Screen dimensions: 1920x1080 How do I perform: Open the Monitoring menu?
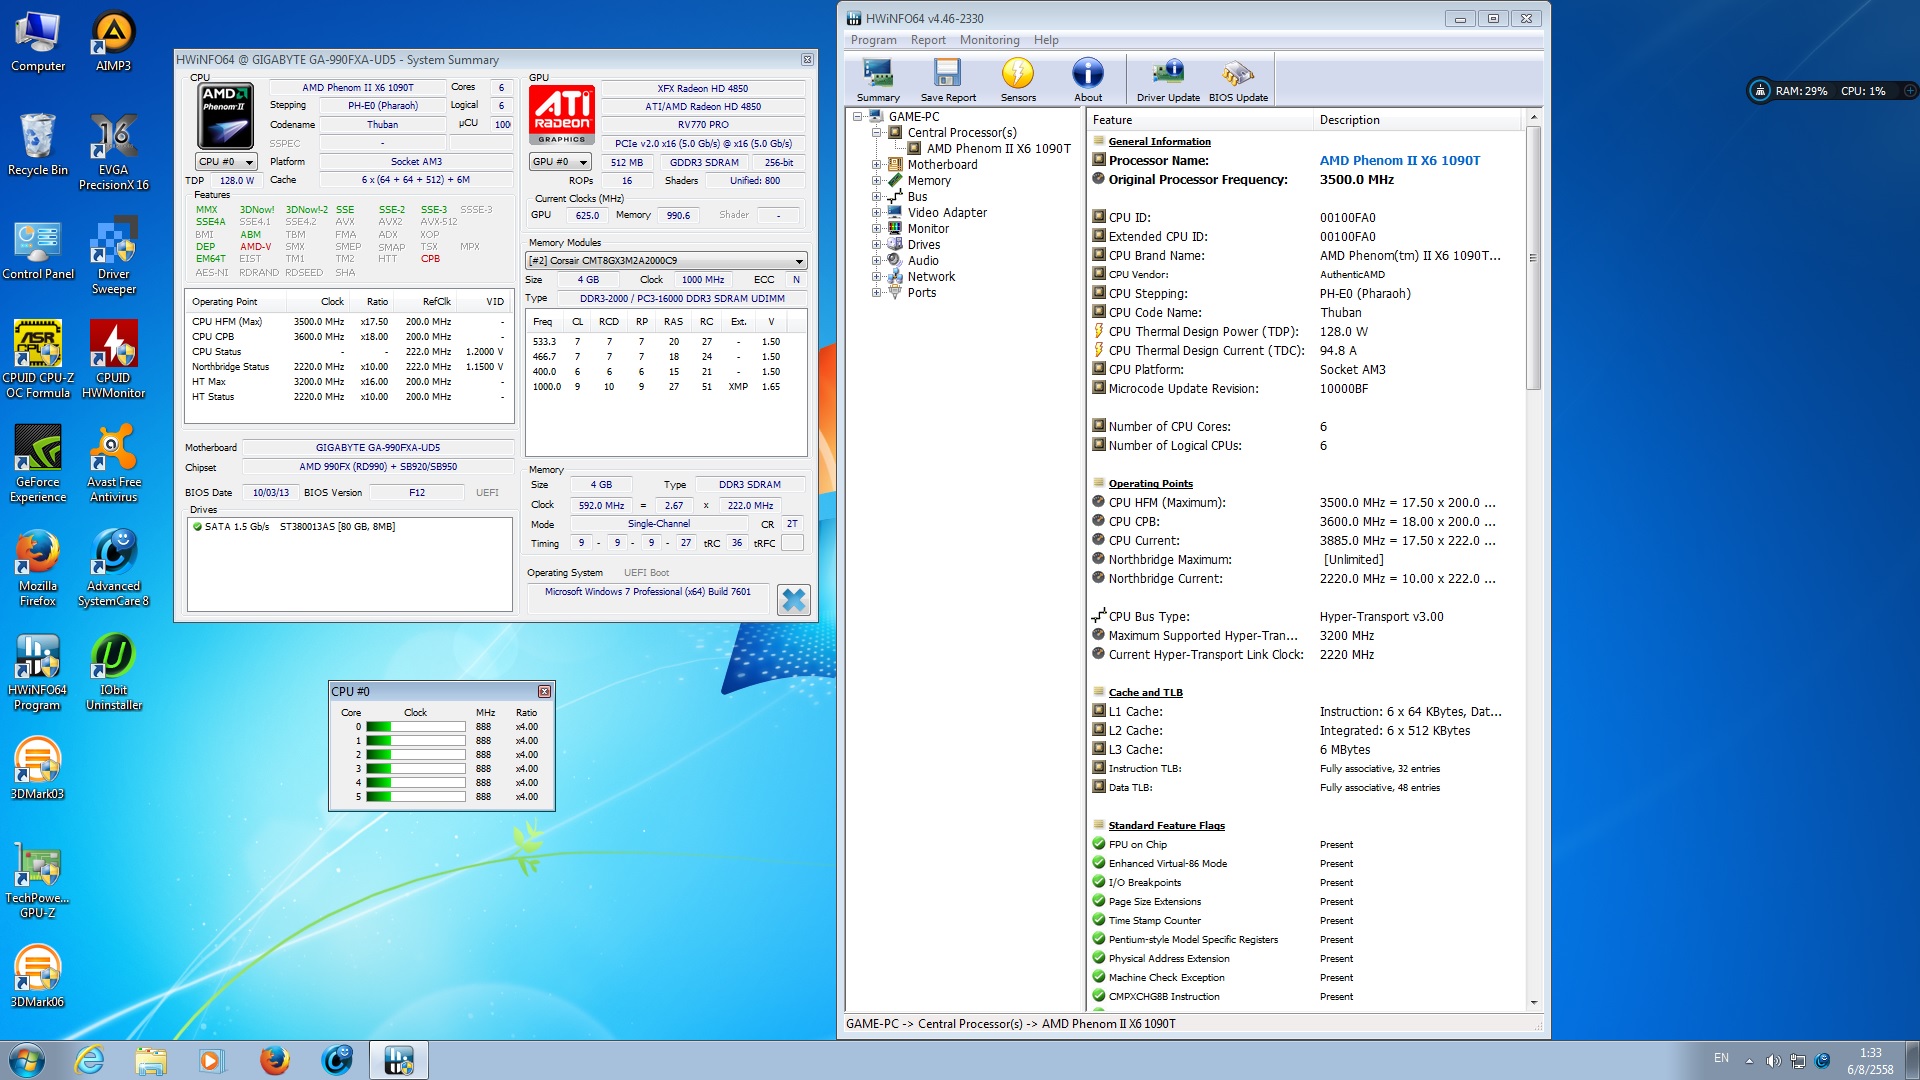[989, 40]
